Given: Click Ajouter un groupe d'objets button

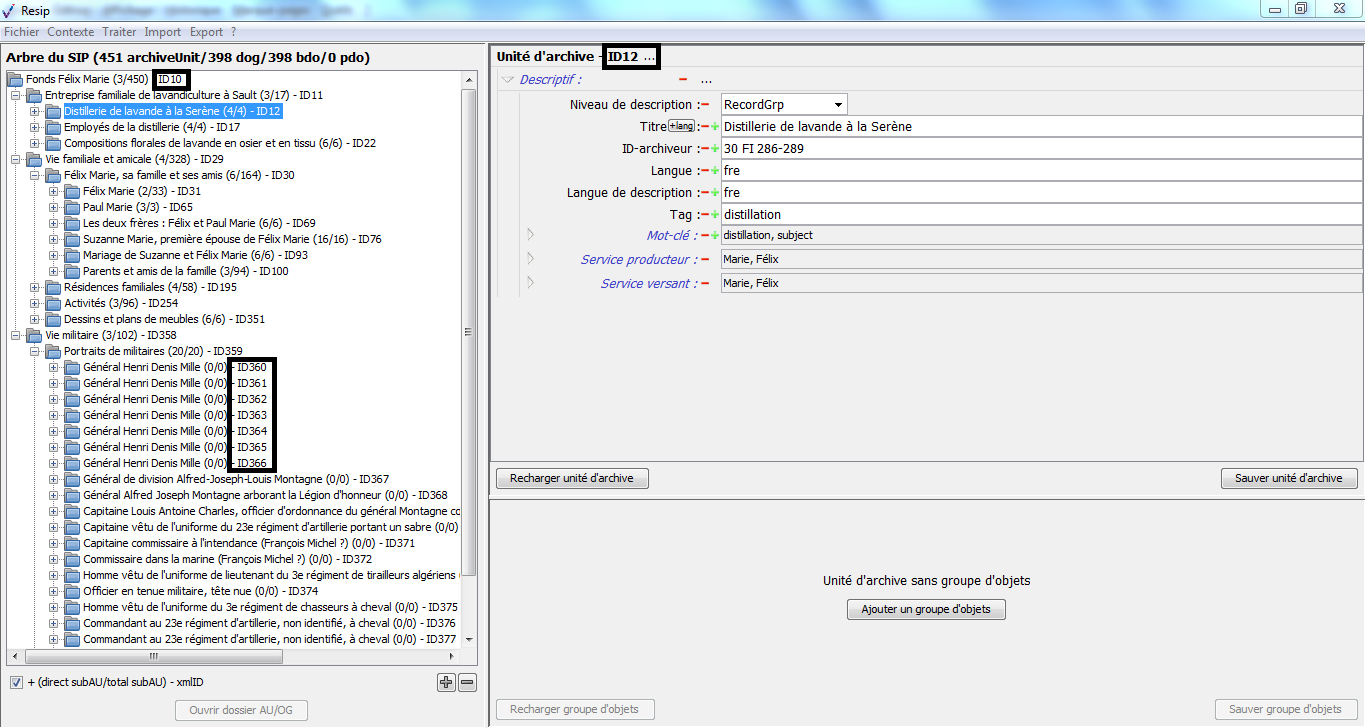Looking at the screenshot, I should 925,610.
